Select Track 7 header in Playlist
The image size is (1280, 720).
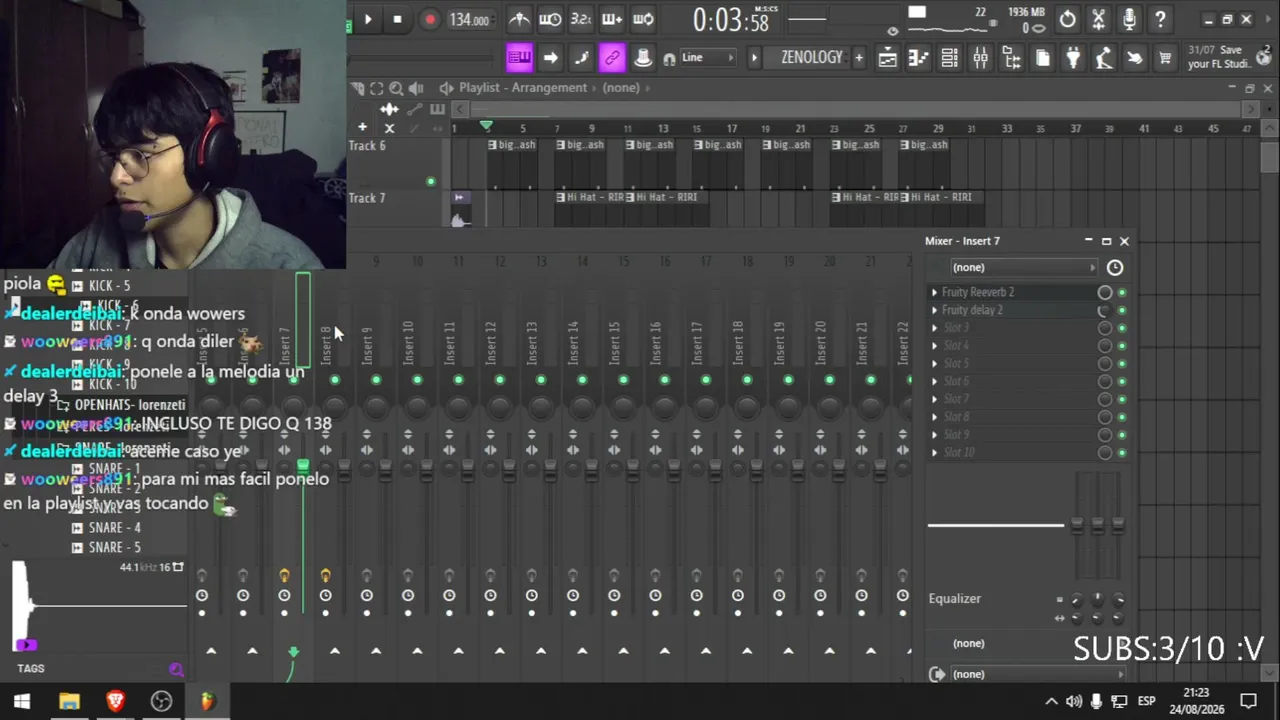395,208
